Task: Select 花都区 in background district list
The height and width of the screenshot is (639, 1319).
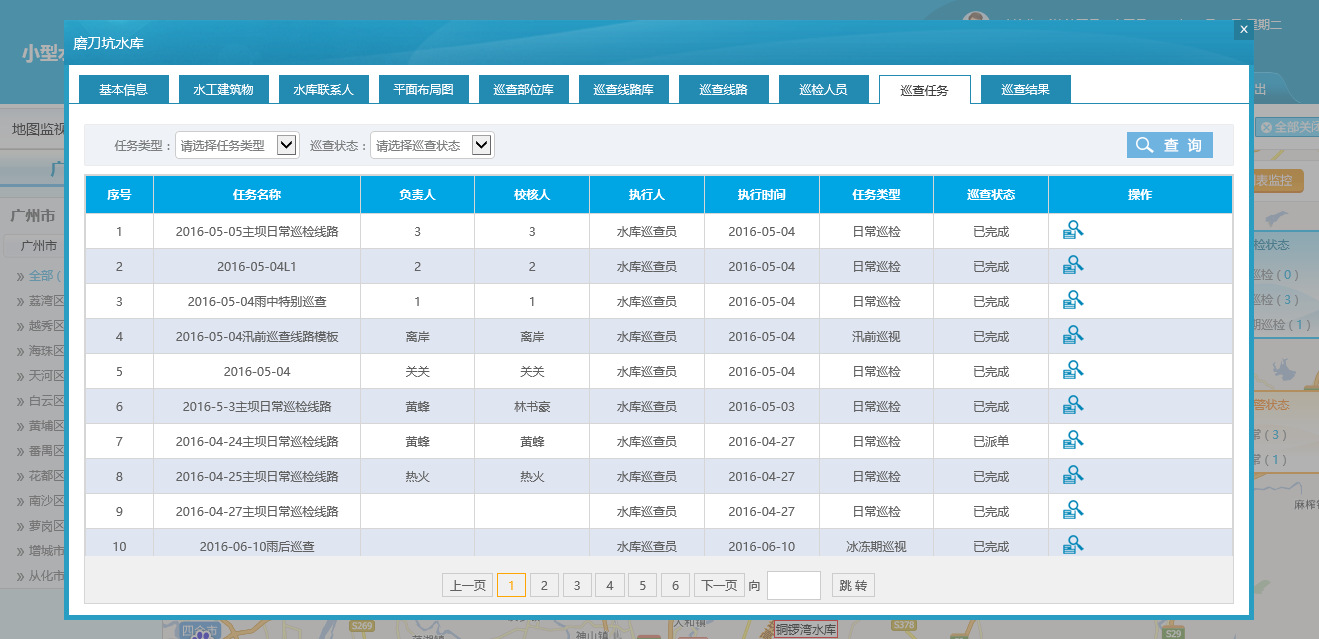Action: pyautogui.click(x=46, y=476)
